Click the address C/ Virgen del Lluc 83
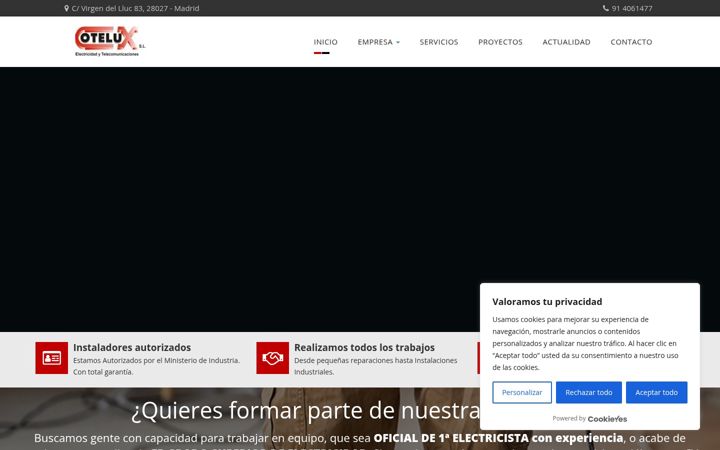The image size is (720, 450). point(135,8)
